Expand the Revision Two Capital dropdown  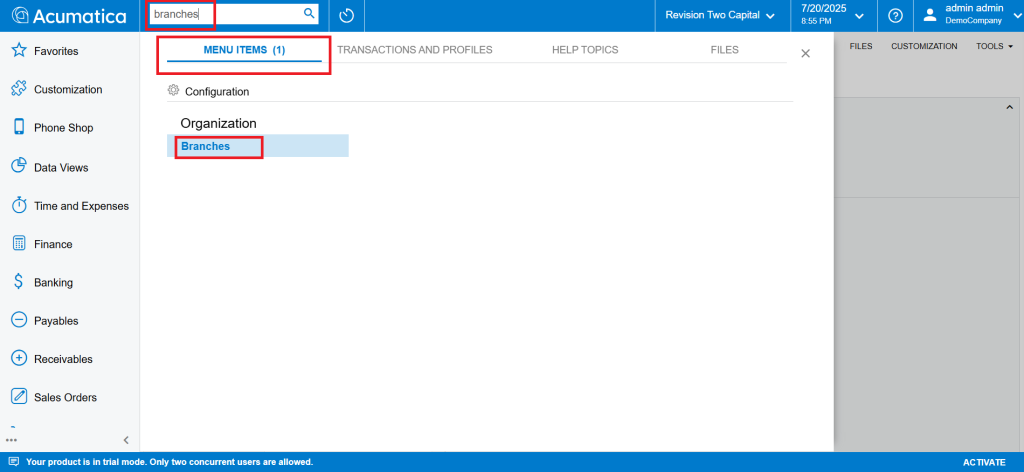tap(719, 15)
